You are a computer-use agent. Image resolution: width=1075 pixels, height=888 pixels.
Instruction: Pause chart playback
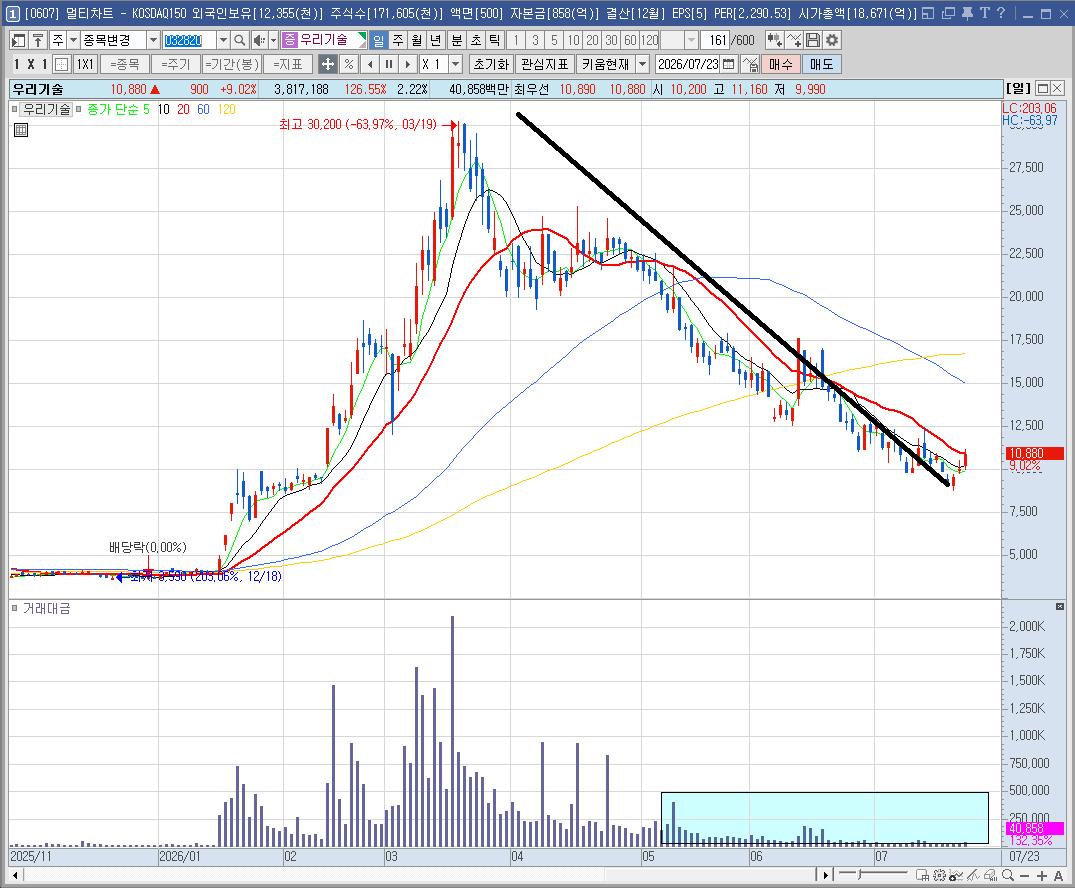coord(389,64)
